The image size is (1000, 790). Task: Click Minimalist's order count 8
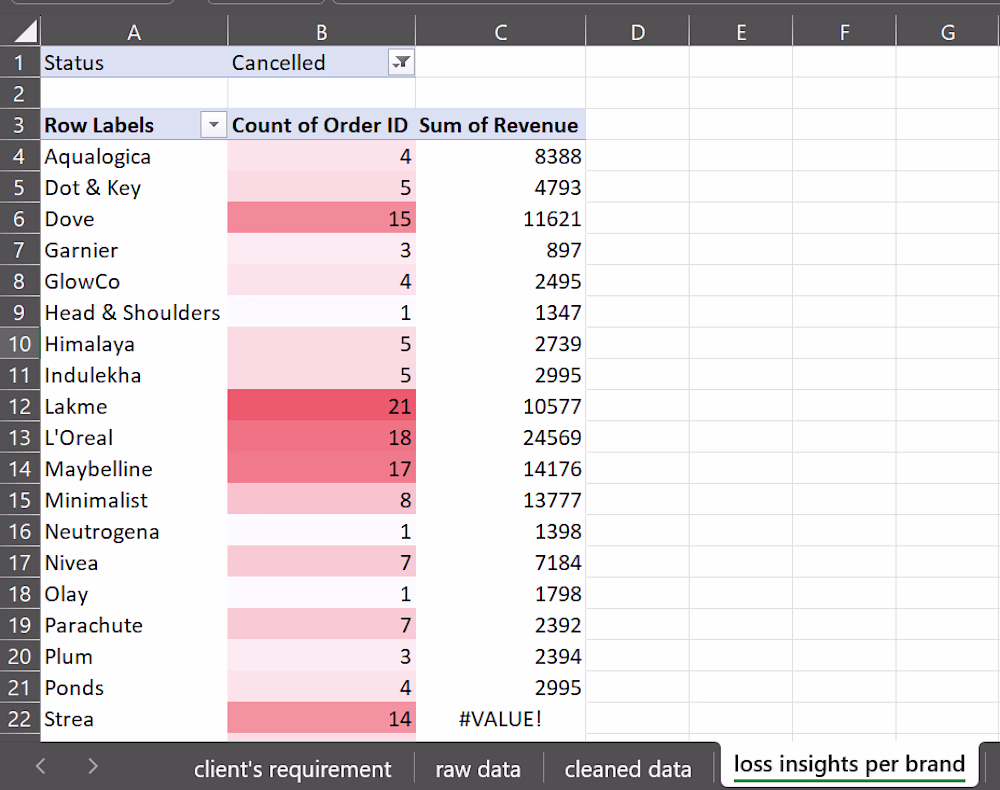pyautogui.click(x=321, y=500)
